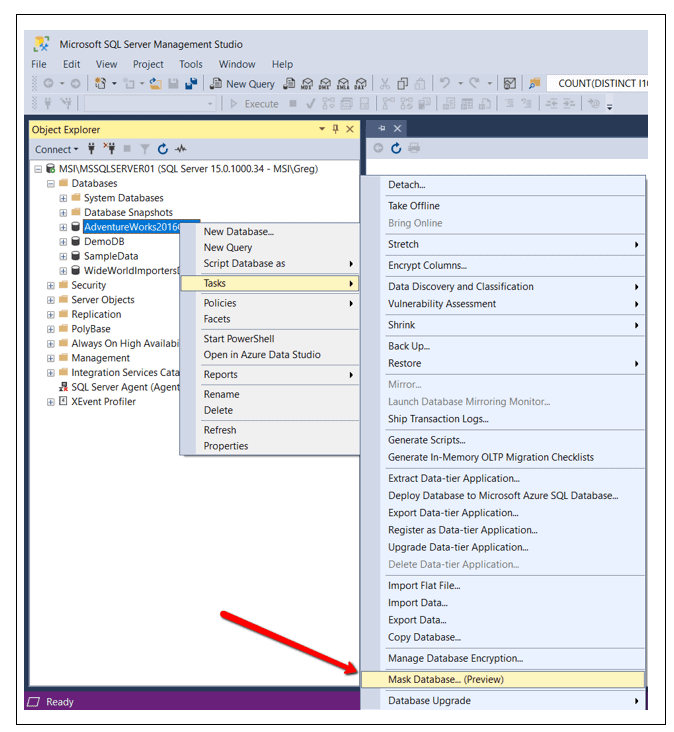
Task: Expand the SampleData database node
Action: click(63, 256)
